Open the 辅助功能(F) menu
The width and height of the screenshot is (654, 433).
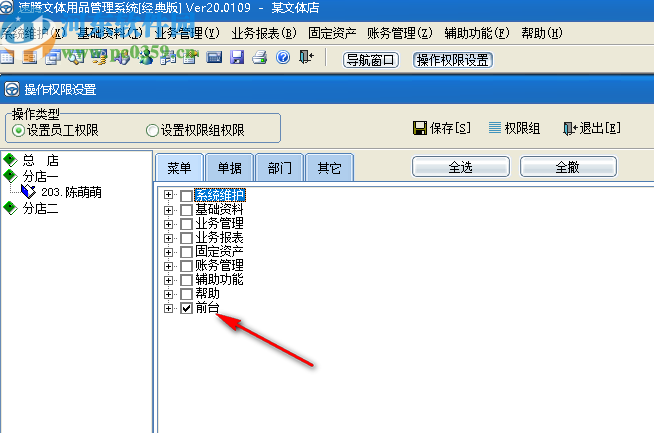pos(477,33)
